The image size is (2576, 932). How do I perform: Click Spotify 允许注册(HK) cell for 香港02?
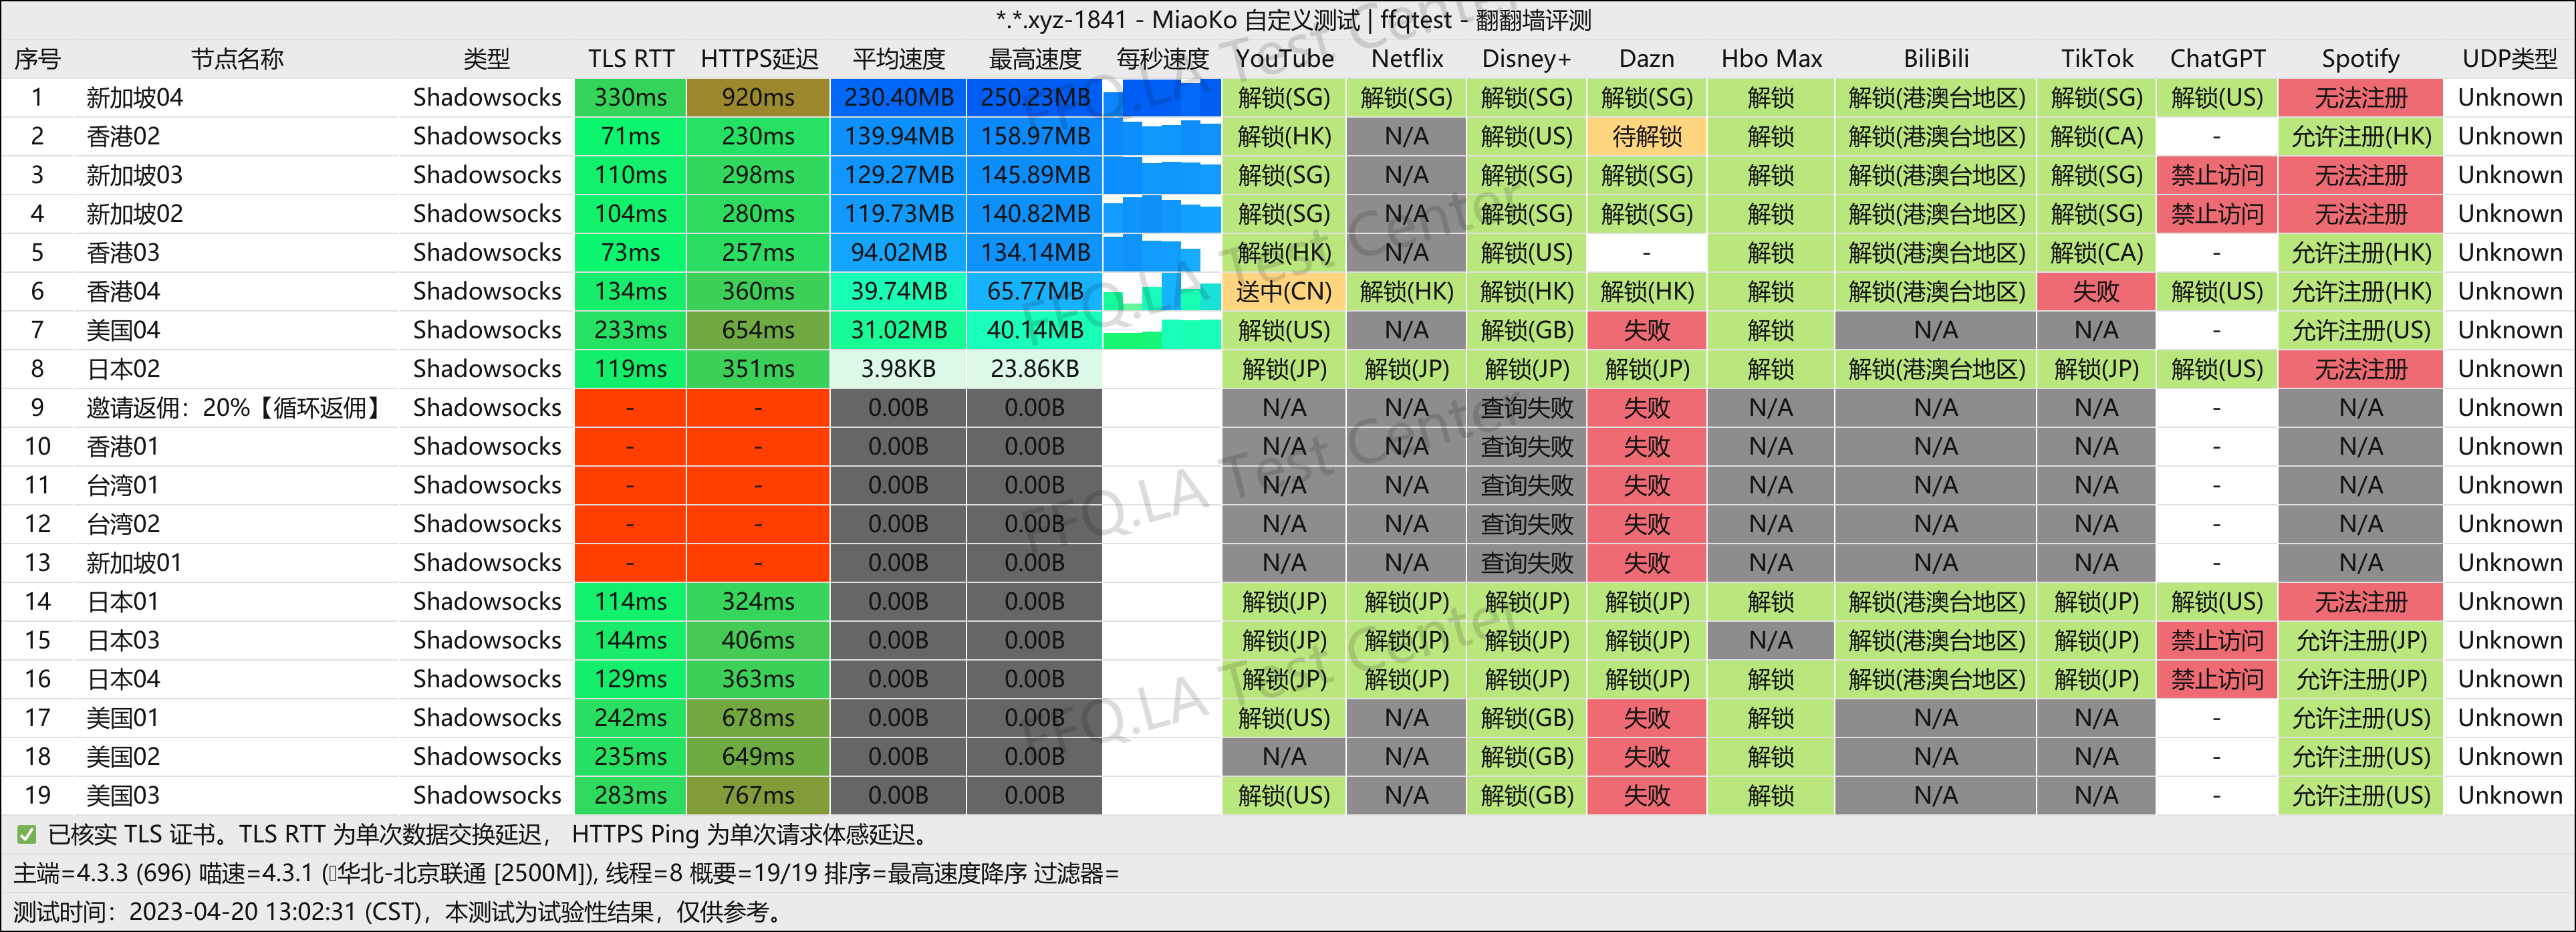pyautogui.click(x=2360, y=136)
